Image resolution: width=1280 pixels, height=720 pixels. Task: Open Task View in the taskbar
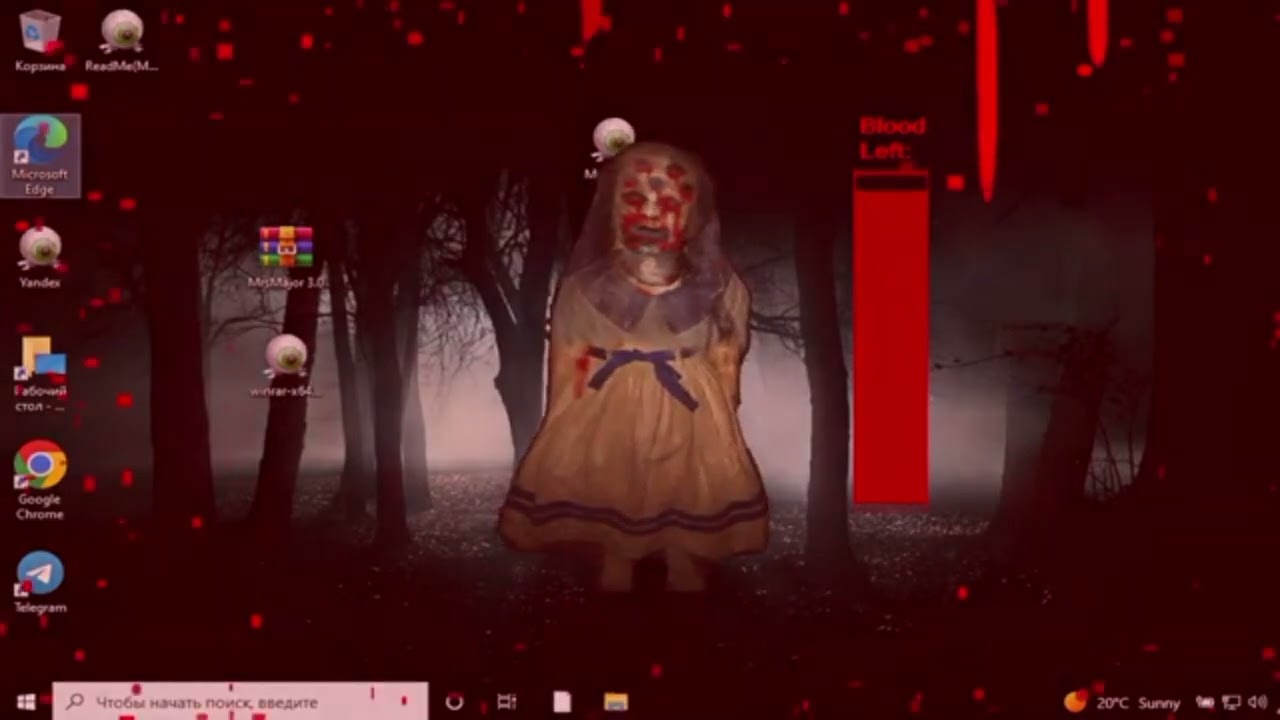click(x=507, y=702)
